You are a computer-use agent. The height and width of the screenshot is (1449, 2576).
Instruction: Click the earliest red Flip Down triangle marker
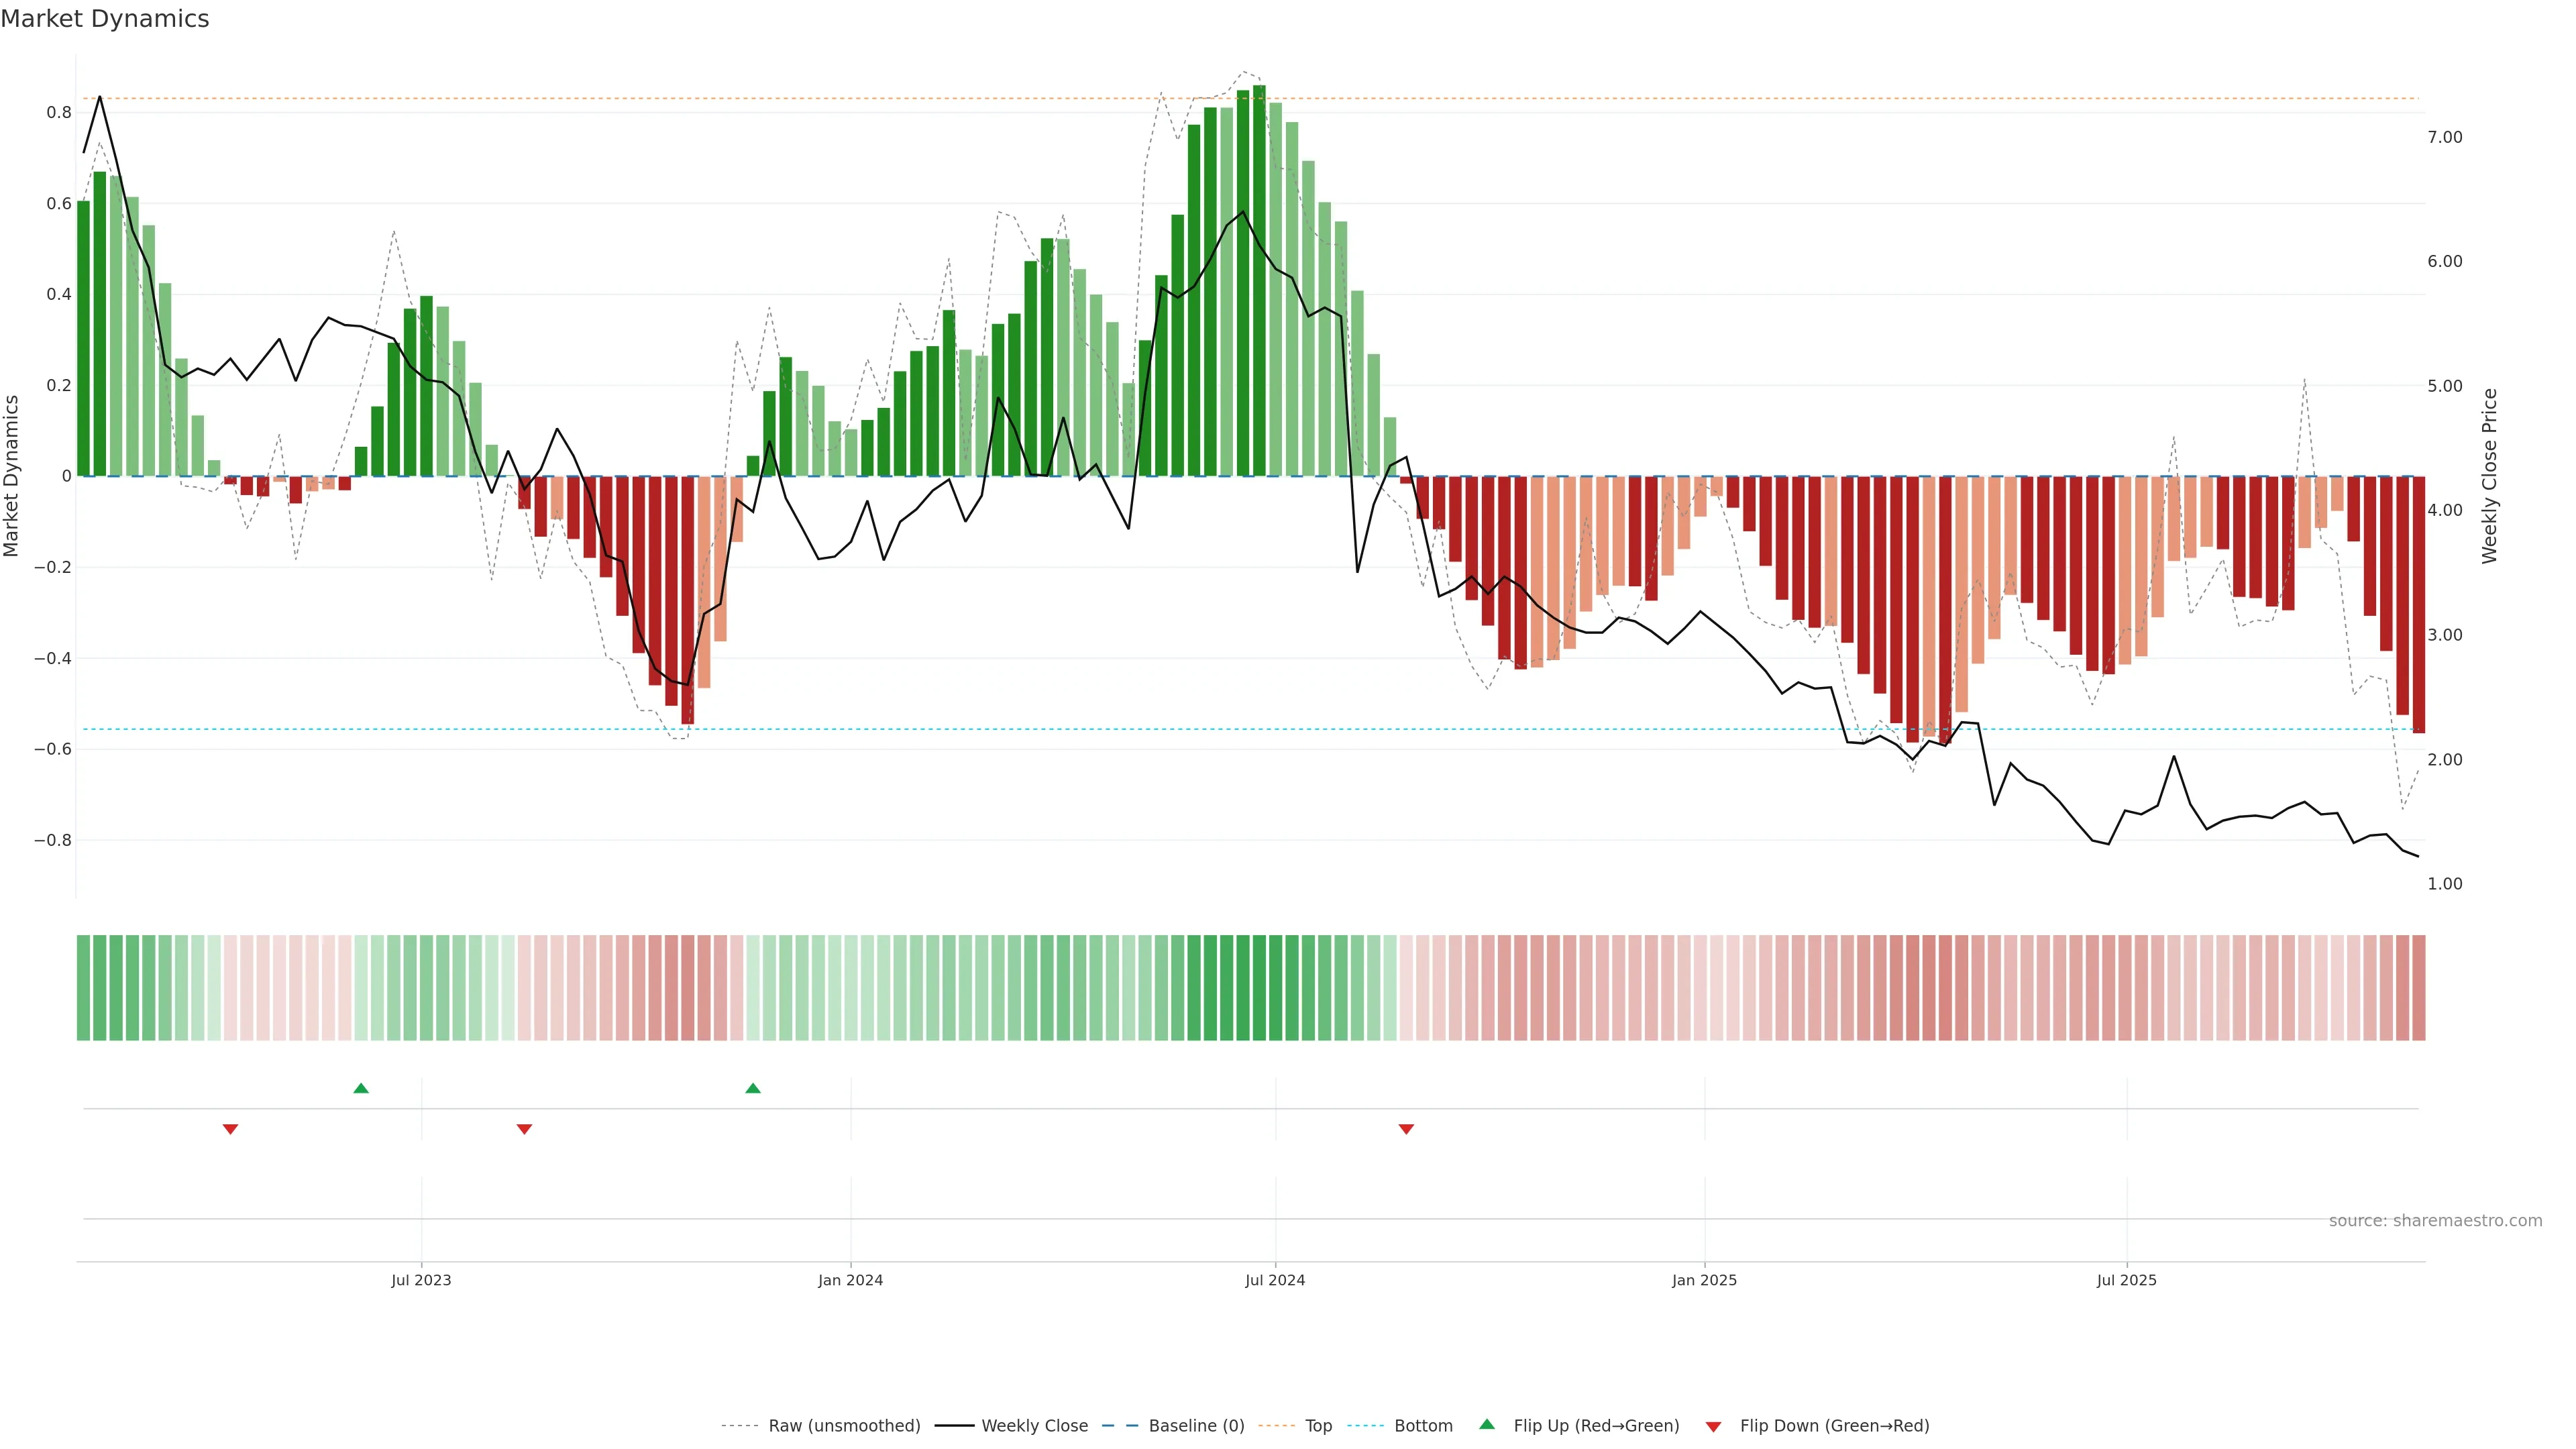[x=230, y=1129]
